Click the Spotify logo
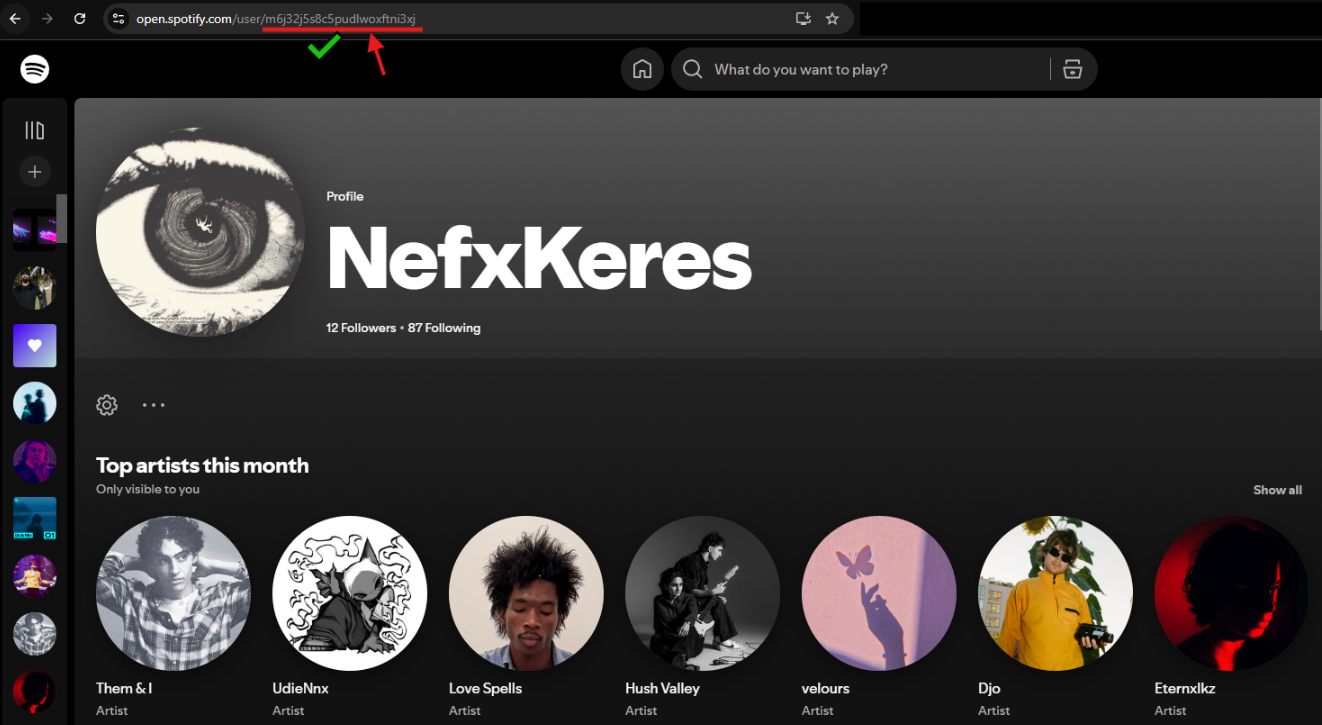The image size is (1322, 725). pos(35,69)
